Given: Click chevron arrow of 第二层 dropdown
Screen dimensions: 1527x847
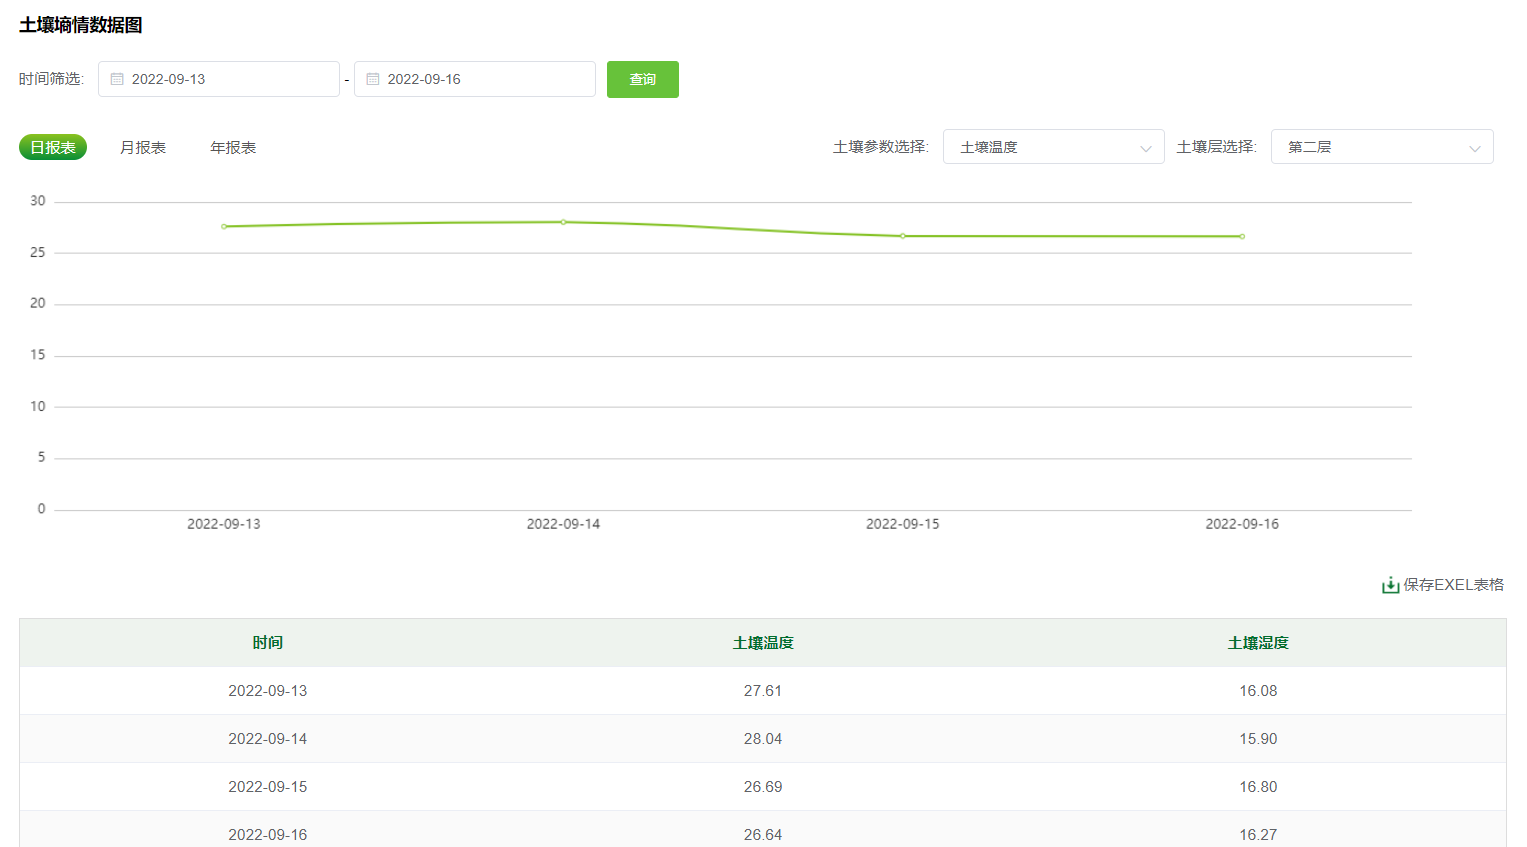Looking at the screenshot, I should coord(1475,148).
